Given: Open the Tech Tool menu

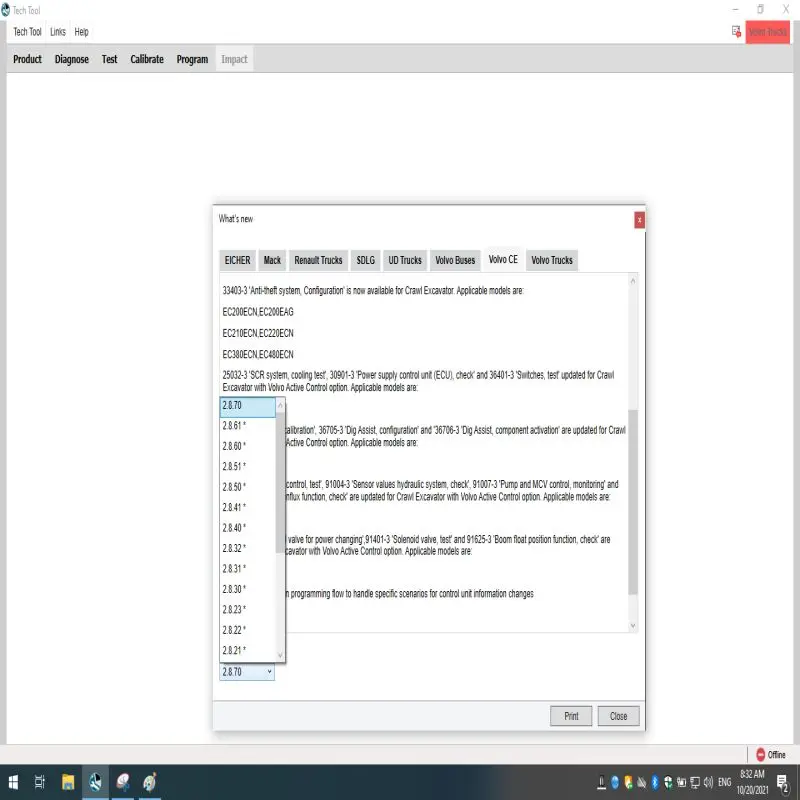Looking at the screenshot, I should (27, 32).
